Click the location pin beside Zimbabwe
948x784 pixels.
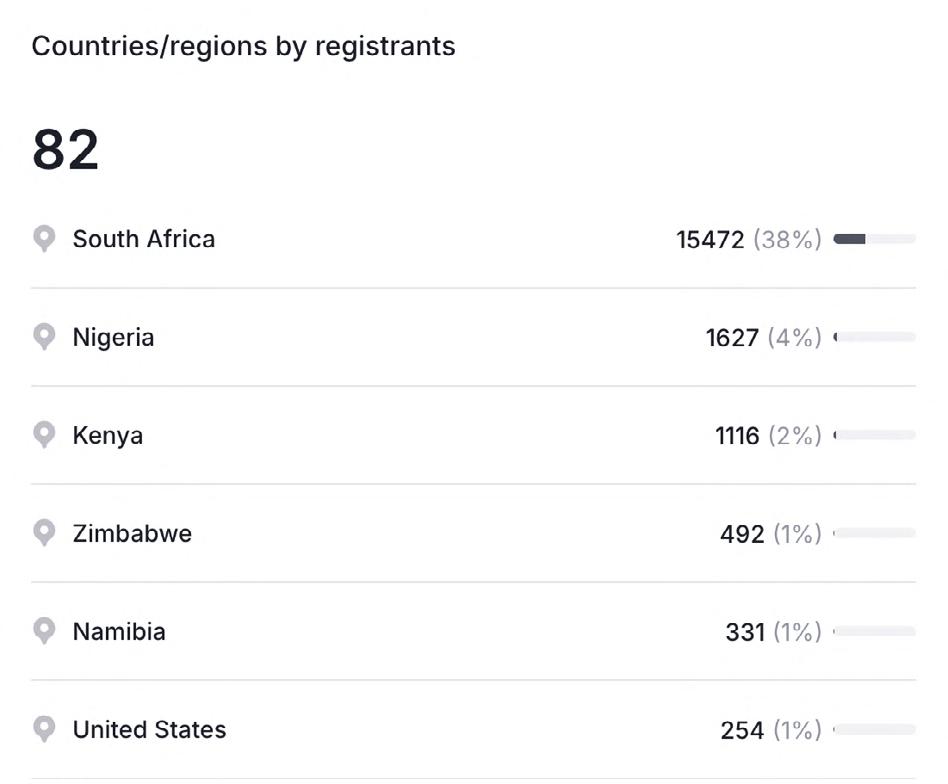click(x=44, y=533)
